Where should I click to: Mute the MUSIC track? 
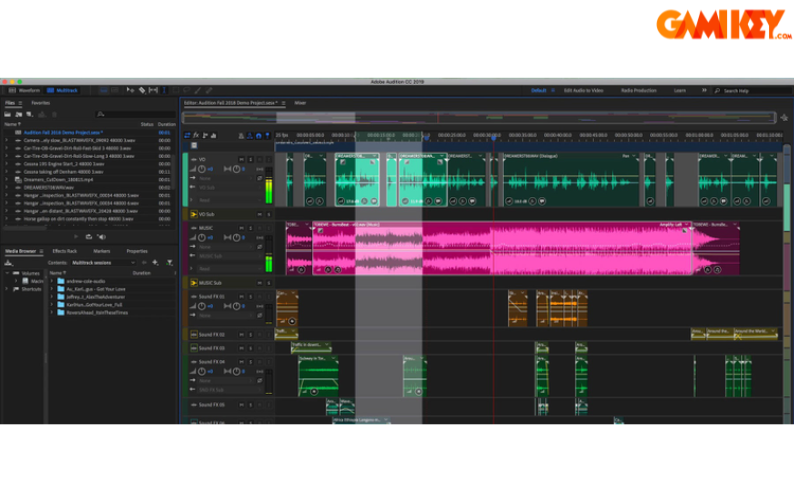click(241, 228)
